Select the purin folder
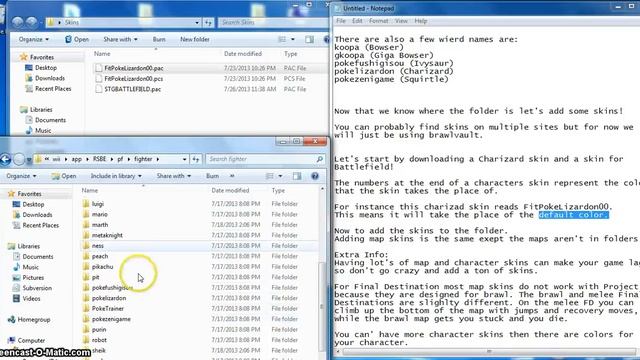Screen dimensions: 640x360 (99, 329)
